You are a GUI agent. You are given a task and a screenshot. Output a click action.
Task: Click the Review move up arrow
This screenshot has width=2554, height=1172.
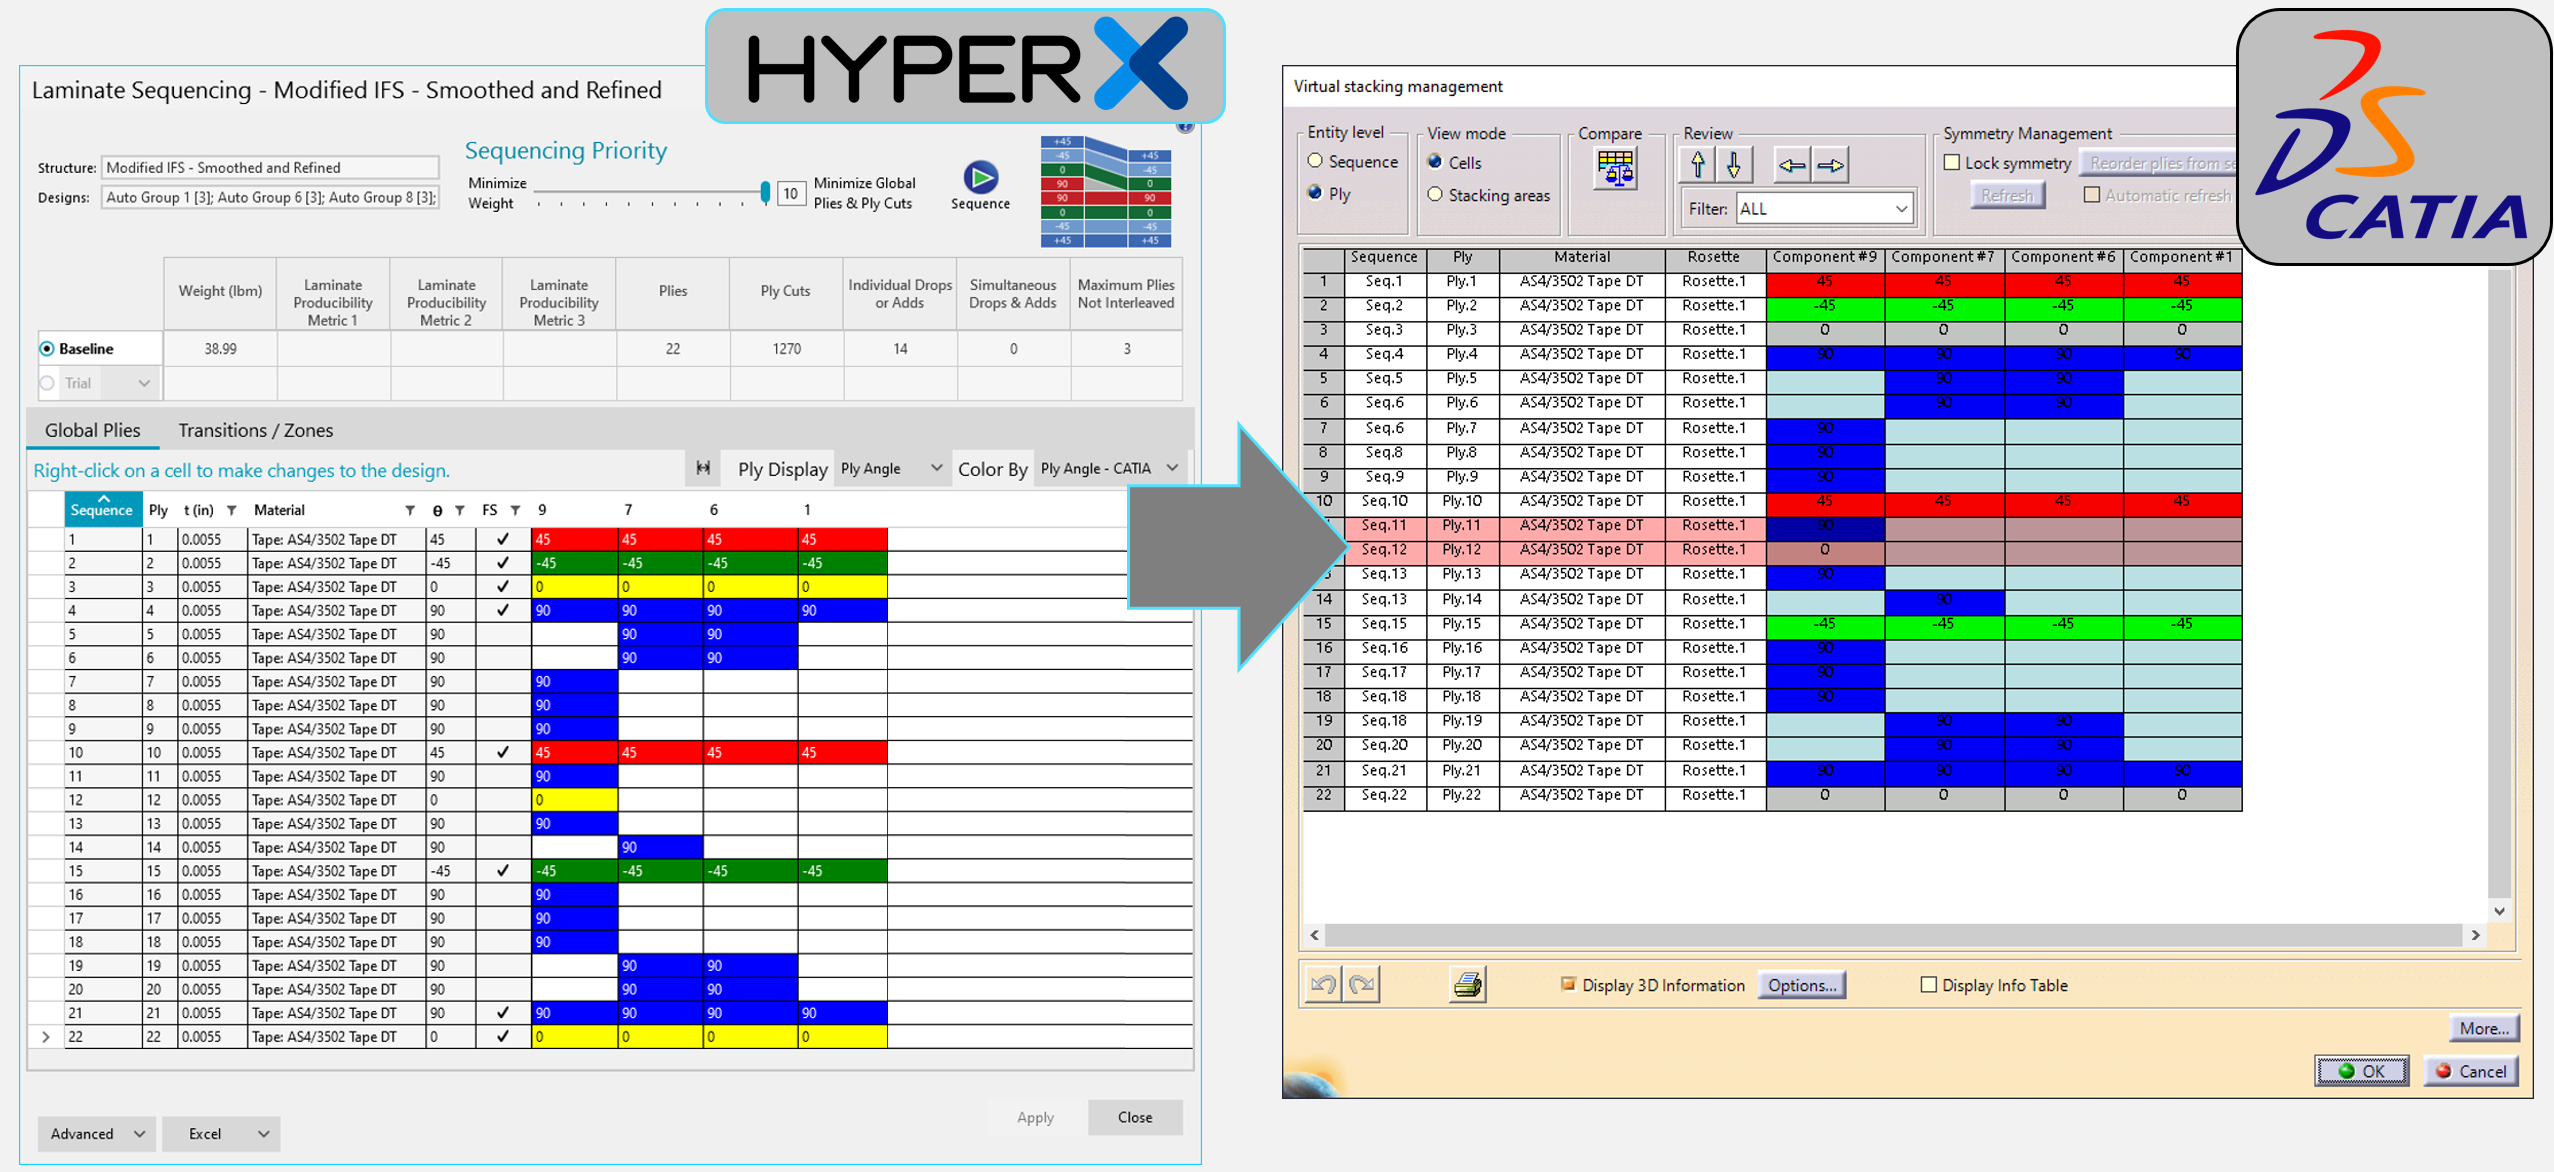1697,165
